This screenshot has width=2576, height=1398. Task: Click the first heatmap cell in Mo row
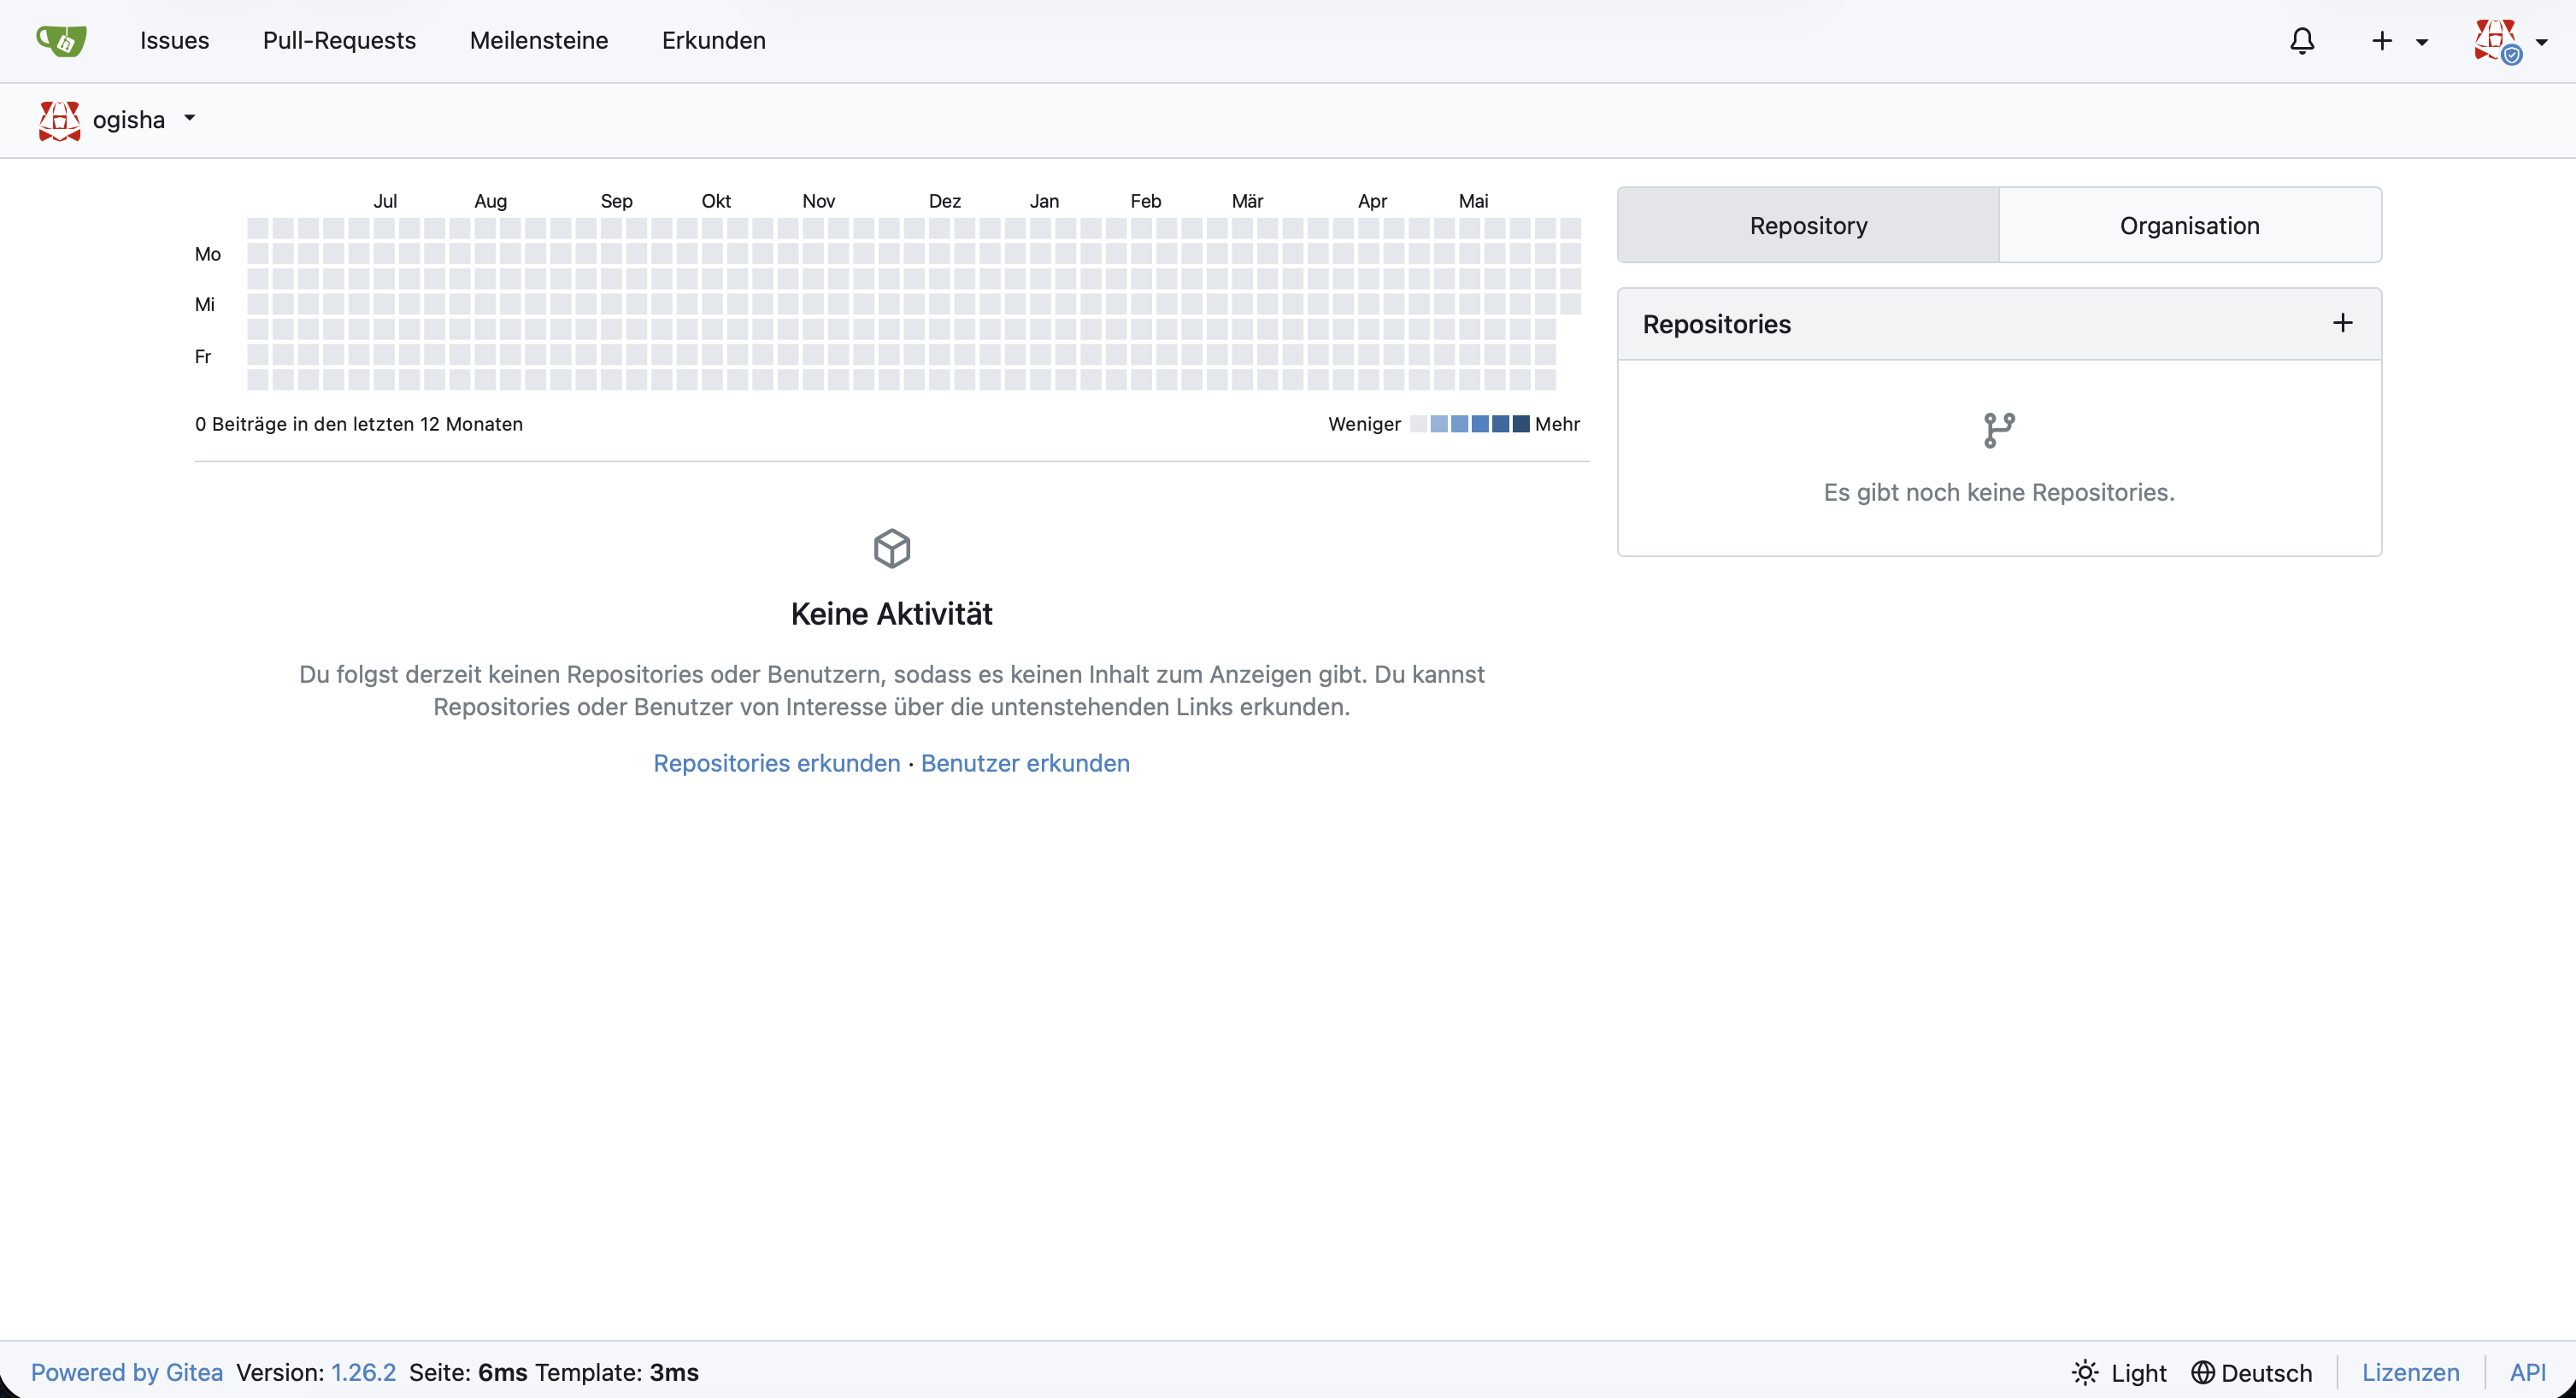pos(257,253)
